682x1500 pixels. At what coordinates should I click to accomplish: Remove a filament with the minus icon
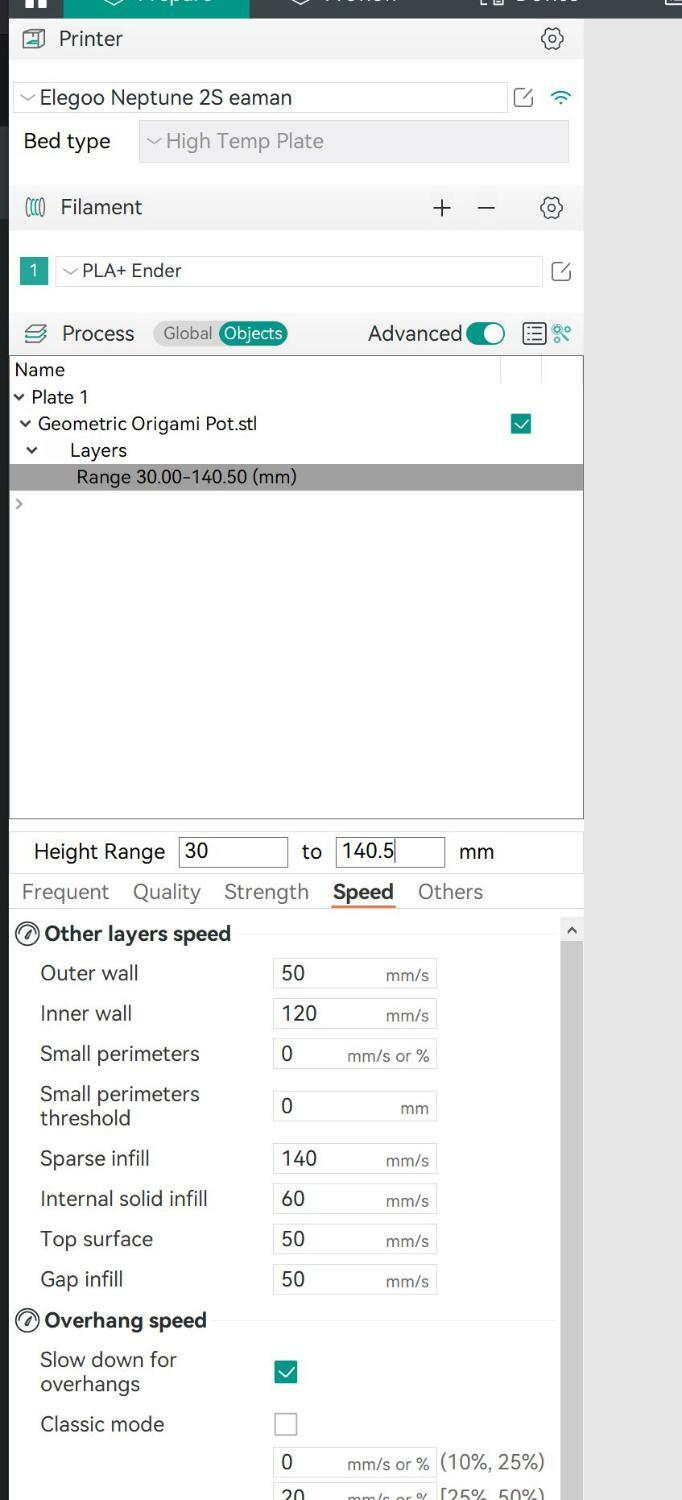point(486,208)
